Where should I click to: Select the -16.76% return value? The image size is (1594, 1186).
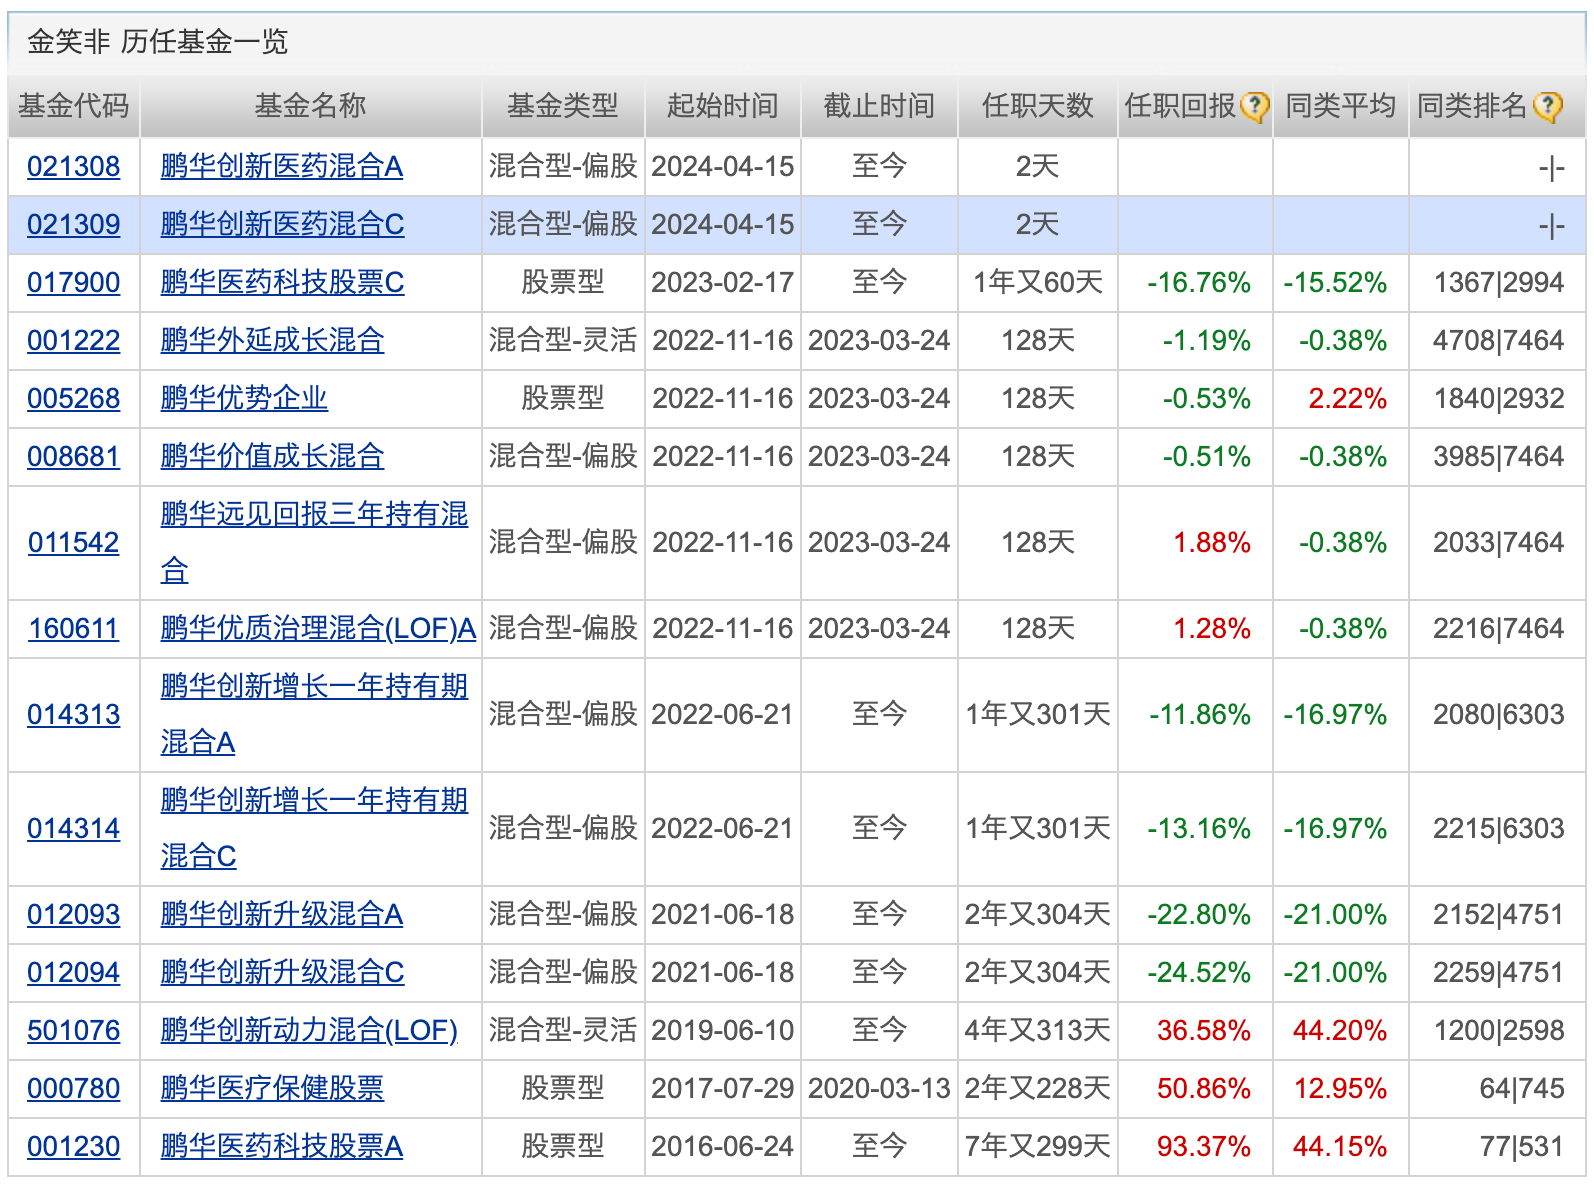[1199, 282]
